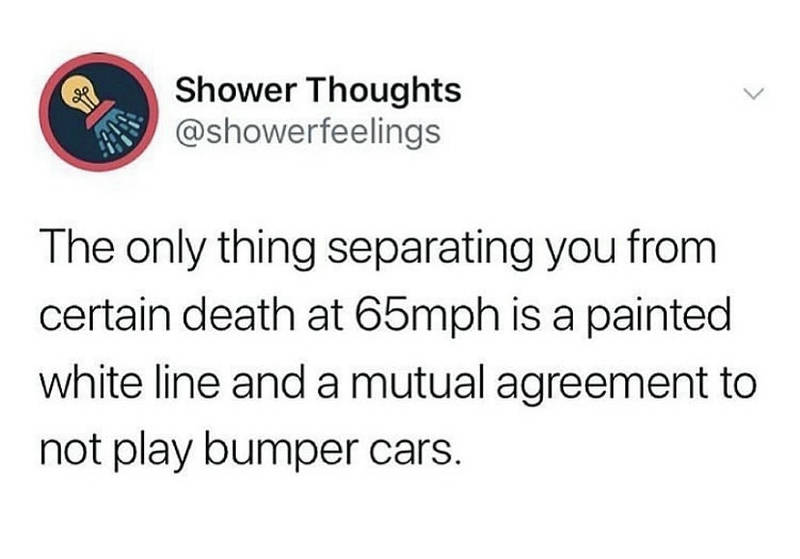Open the Shower Thoughts display name
800x559 pixels.
tap(318, 90)
